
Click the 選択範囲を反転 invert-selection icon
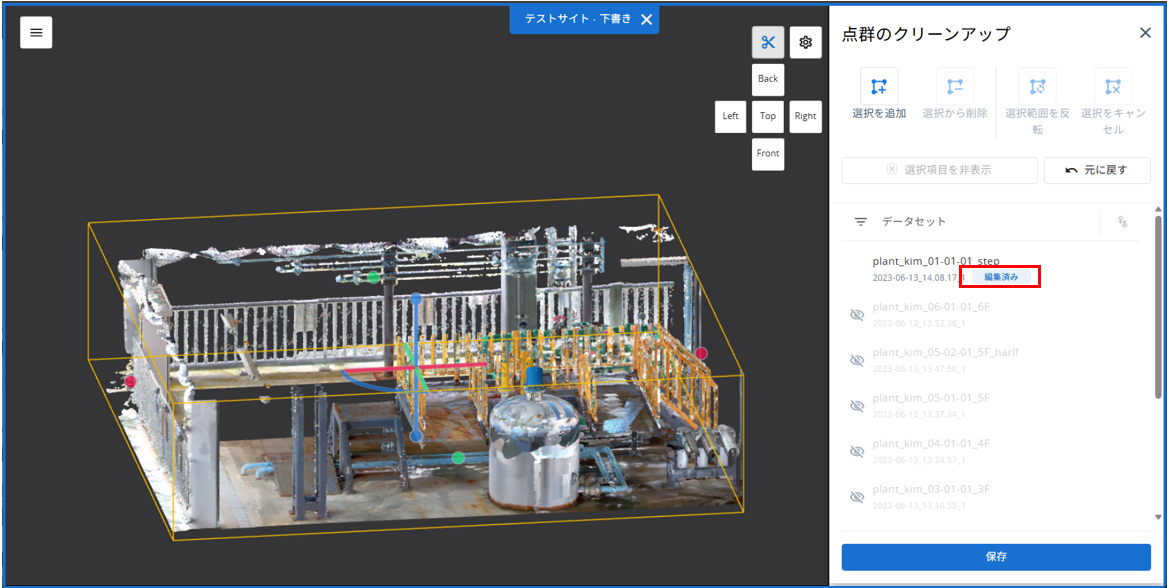coord(1038,86)
